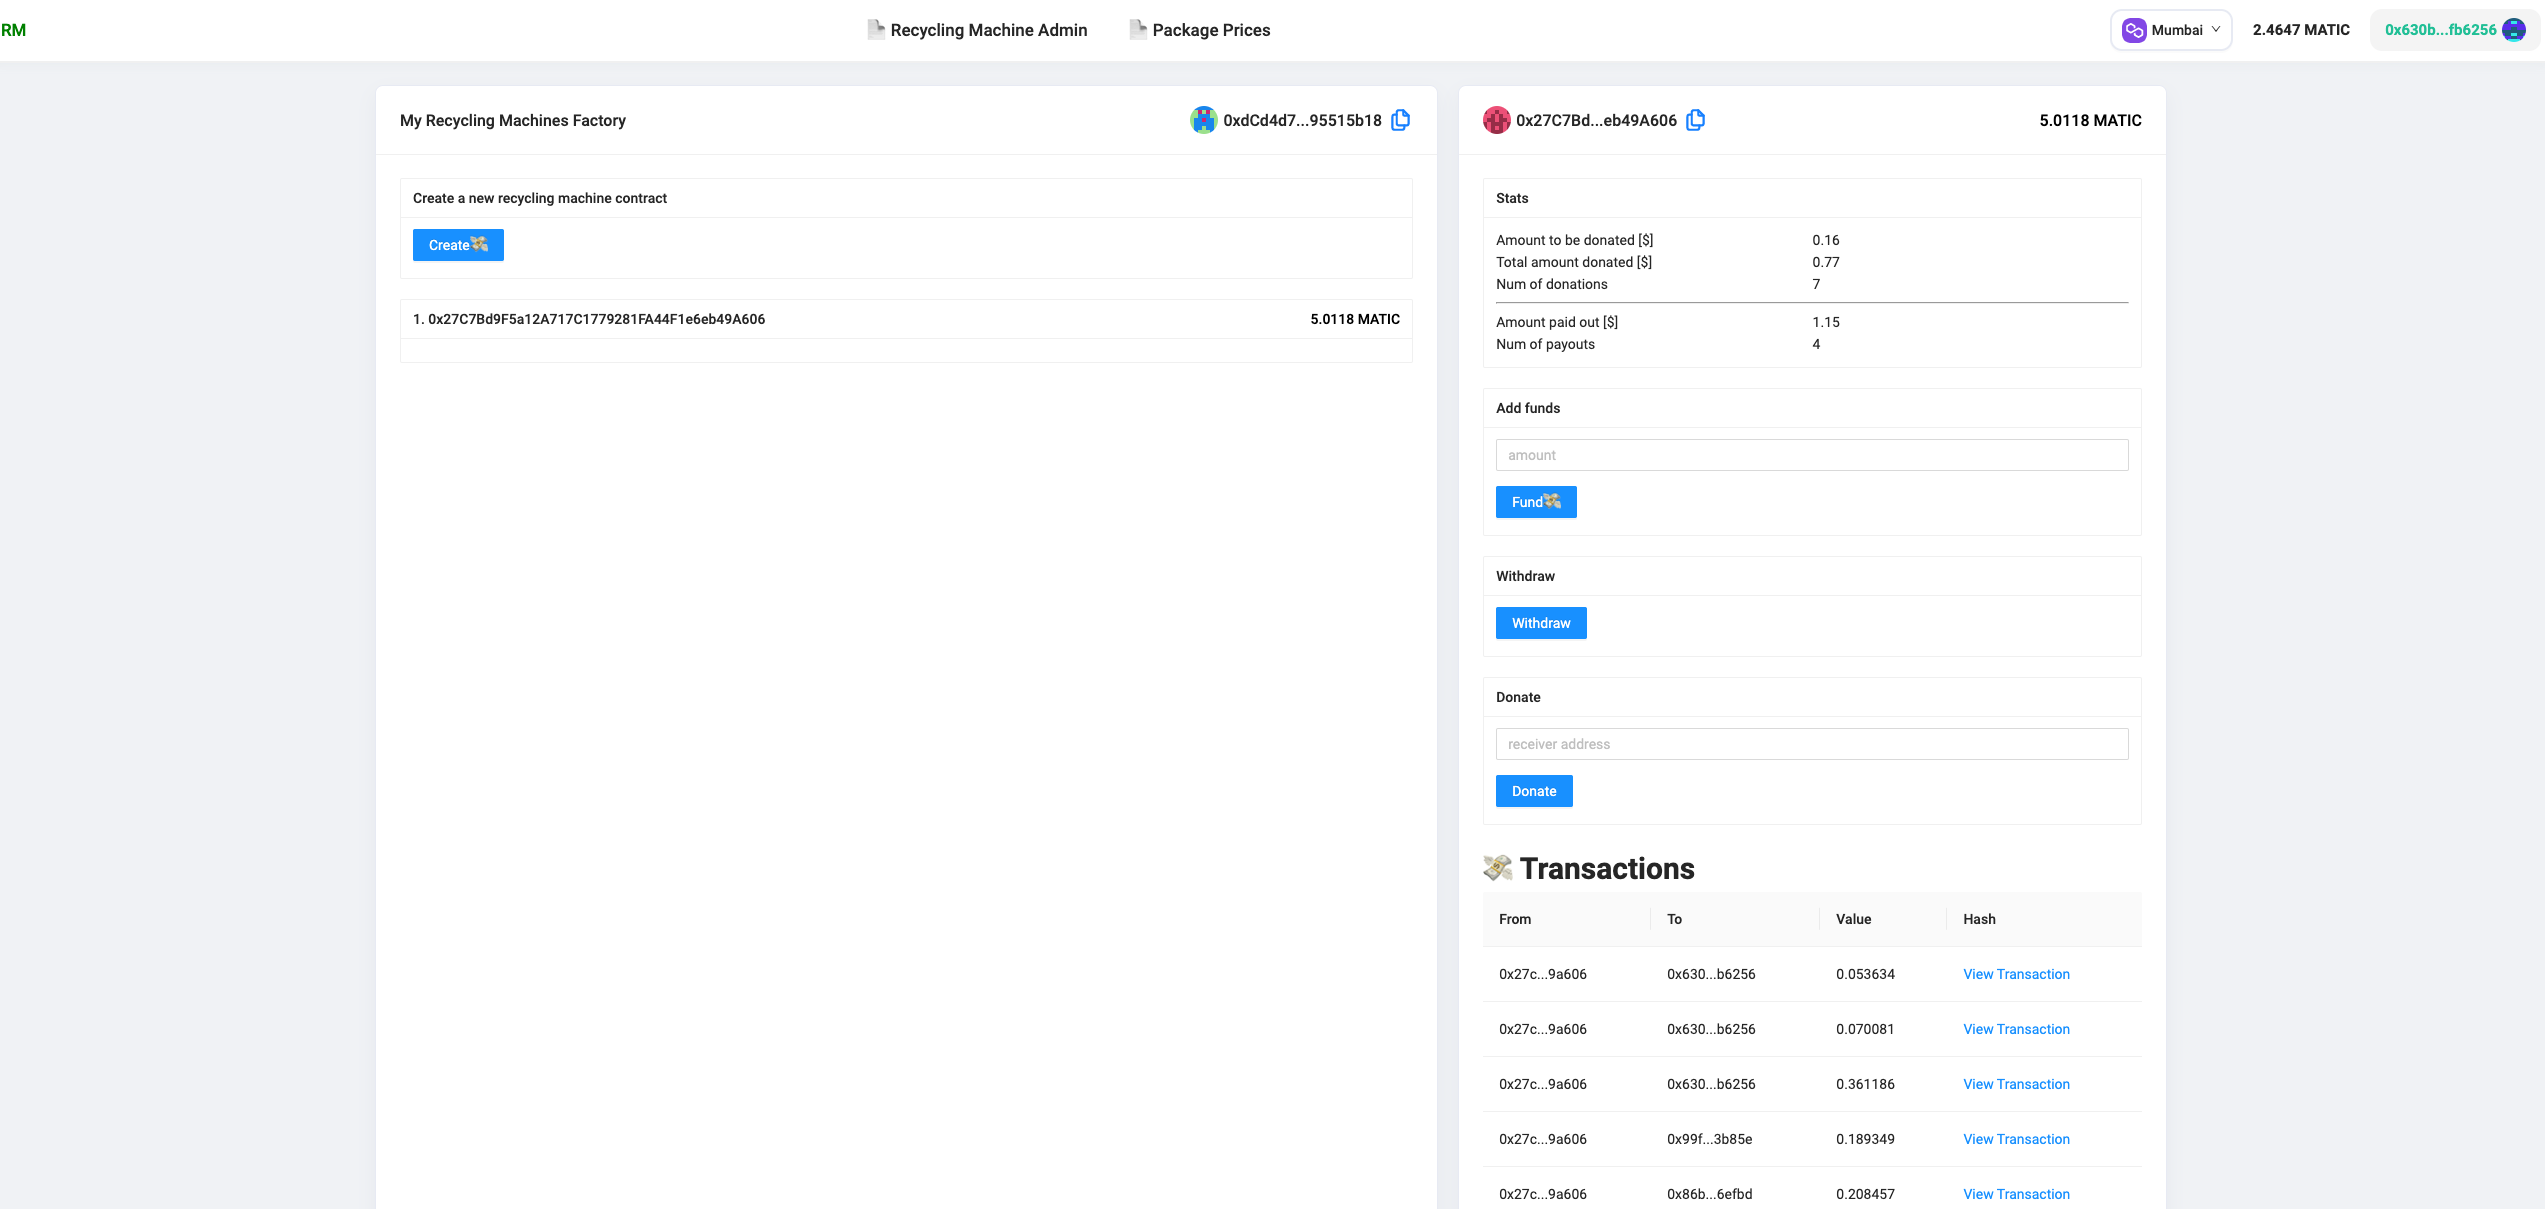Go to the Package Prices page
2545x1209 pixels.
tap(1200, 30)
